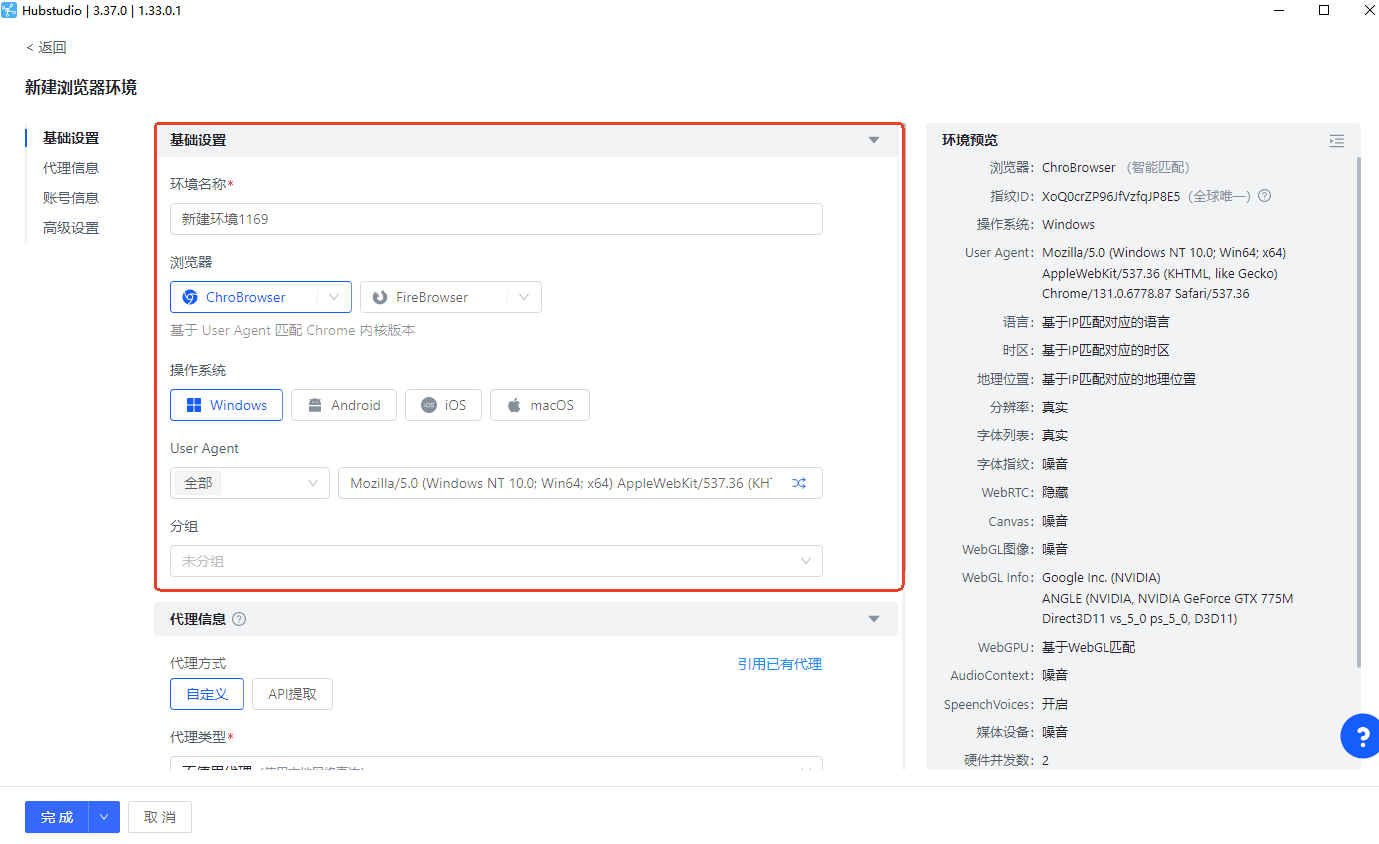Go to 高级设置 in side navigation
Viewport: 1379px width, 844px height.
[71, 228]
